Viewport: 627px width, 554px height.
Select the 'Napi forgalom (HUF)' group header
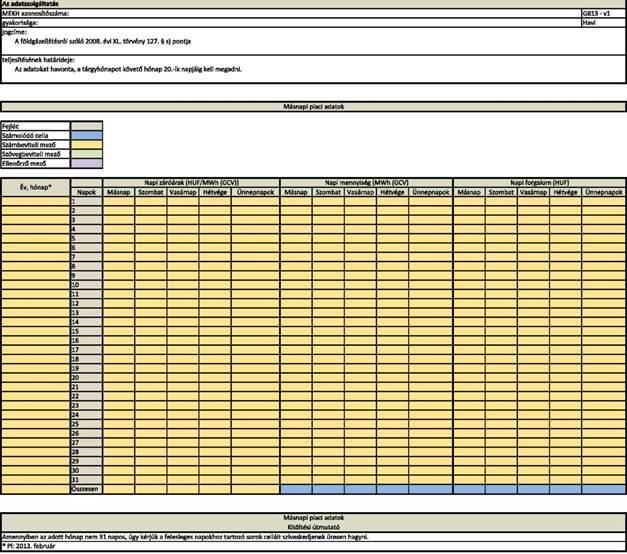click(x=539, y=183)
